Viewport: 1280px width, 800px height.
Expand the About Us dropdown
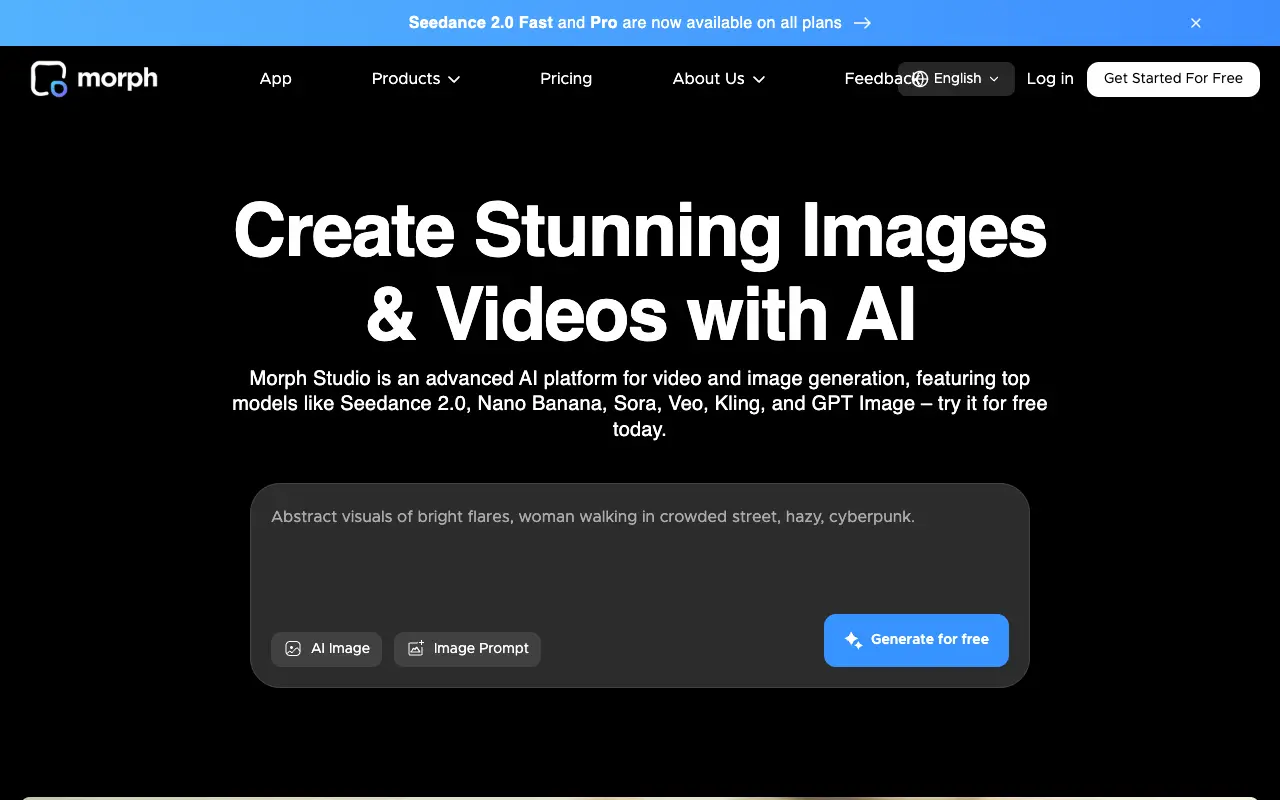pyautogui.click(x=719, y=79)
